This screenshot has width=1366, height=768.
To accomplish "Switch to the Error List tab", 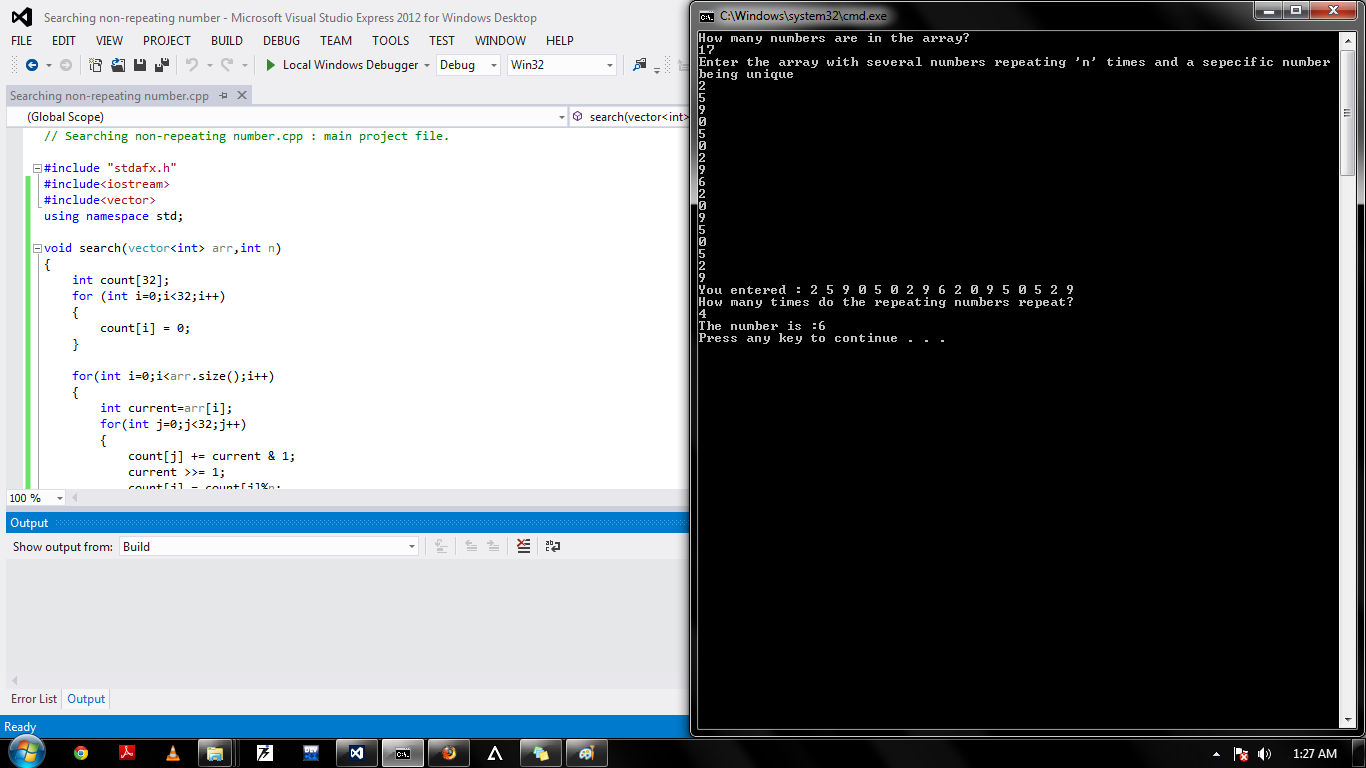I will pyautogui.click(x=33, y=699).
